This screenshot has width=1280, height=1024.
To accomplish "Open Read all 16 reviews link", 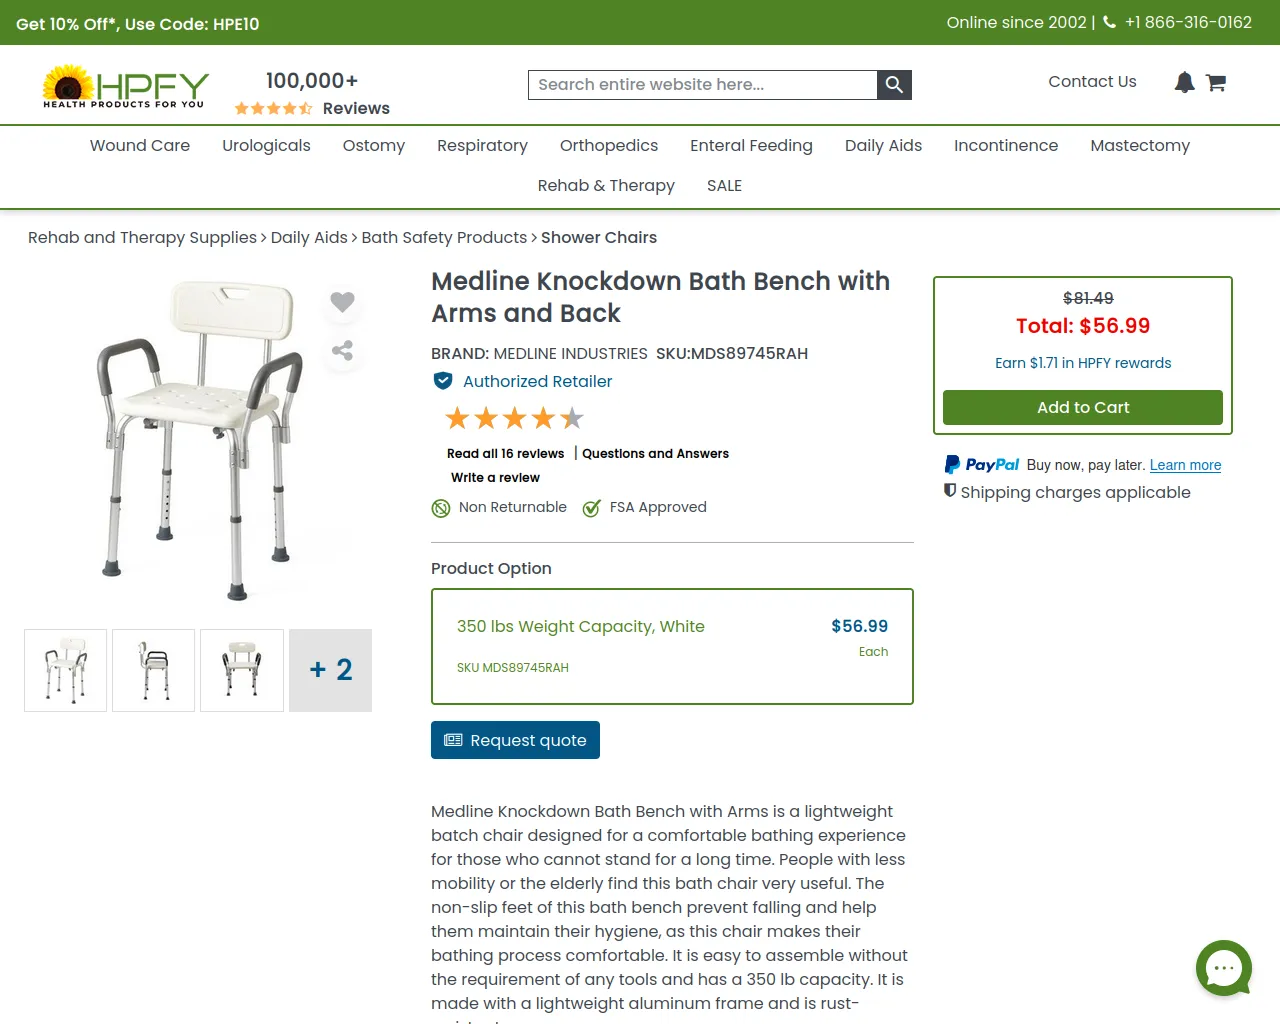I will [x=505, y=453].
